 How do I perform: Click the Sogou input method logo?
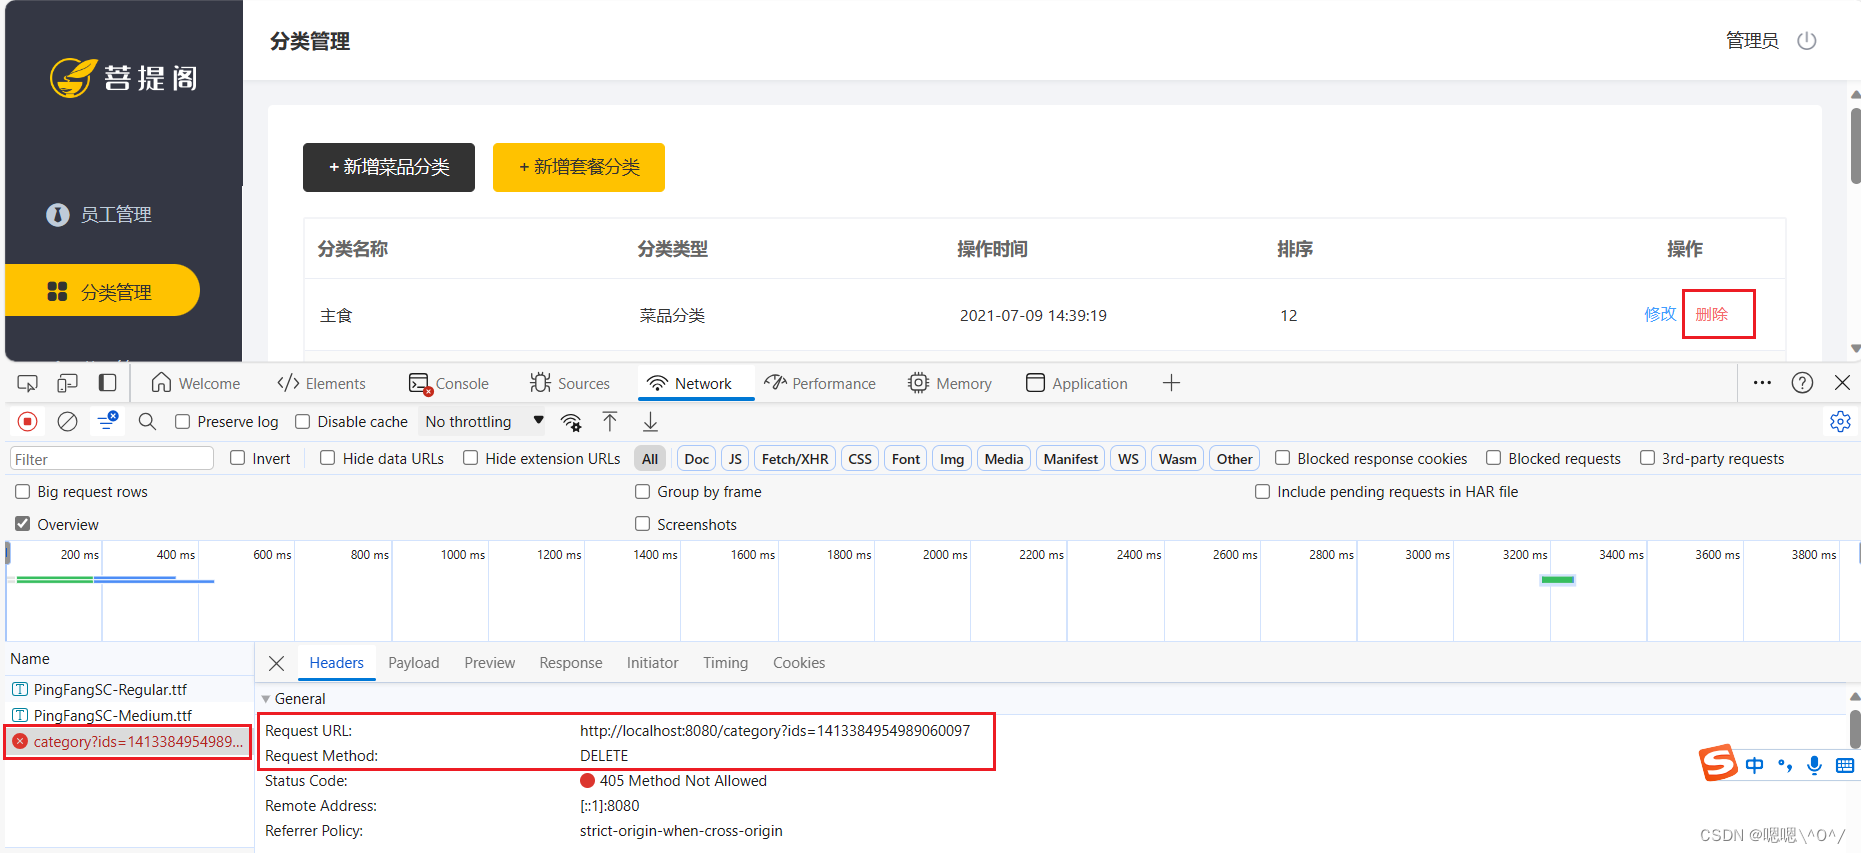click(1718, 763)
